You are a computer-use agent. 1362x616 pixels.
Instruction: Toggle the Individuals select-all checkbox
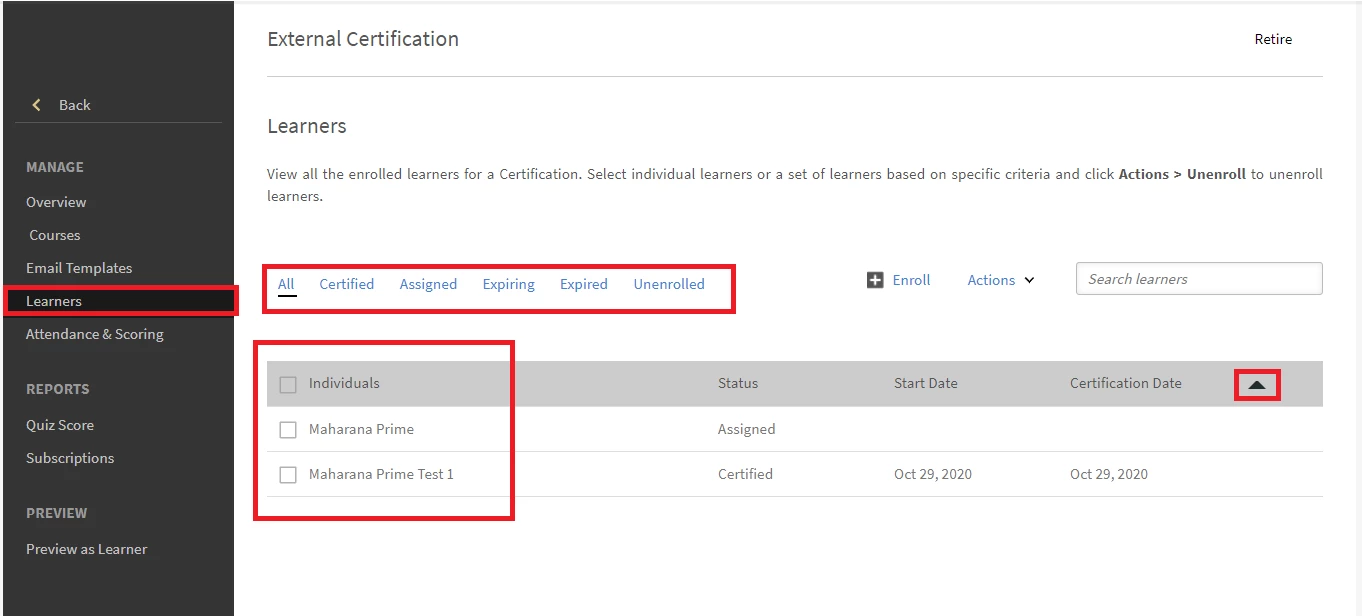(288, 384)
